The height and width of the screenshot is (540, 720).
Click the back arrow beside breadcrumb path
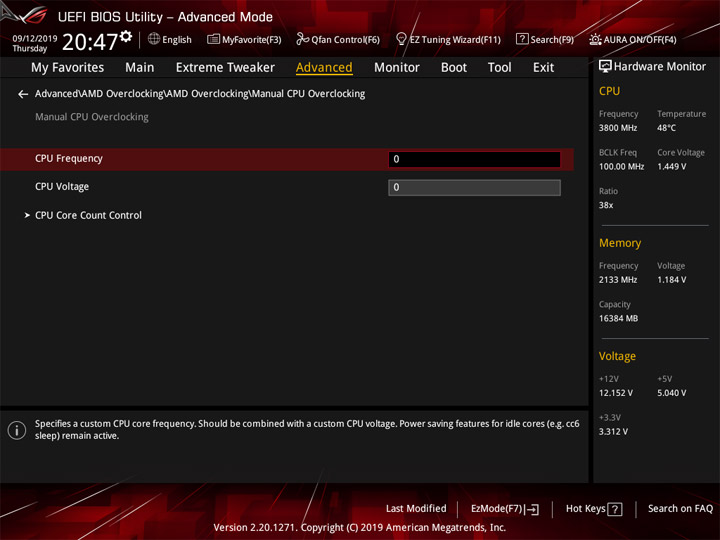23,94
